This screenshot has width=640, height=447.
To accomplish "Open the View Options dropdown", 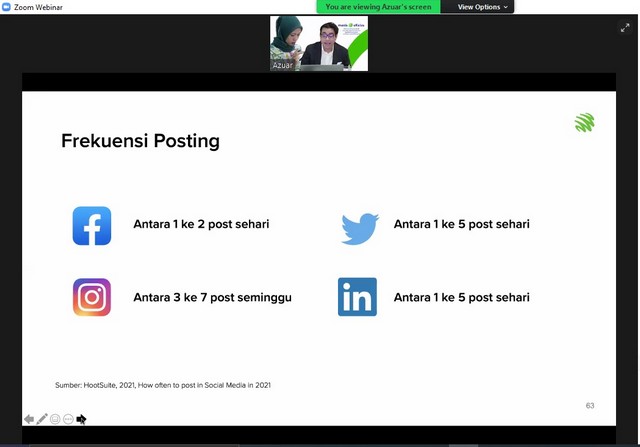I will [x=482, y=7].
